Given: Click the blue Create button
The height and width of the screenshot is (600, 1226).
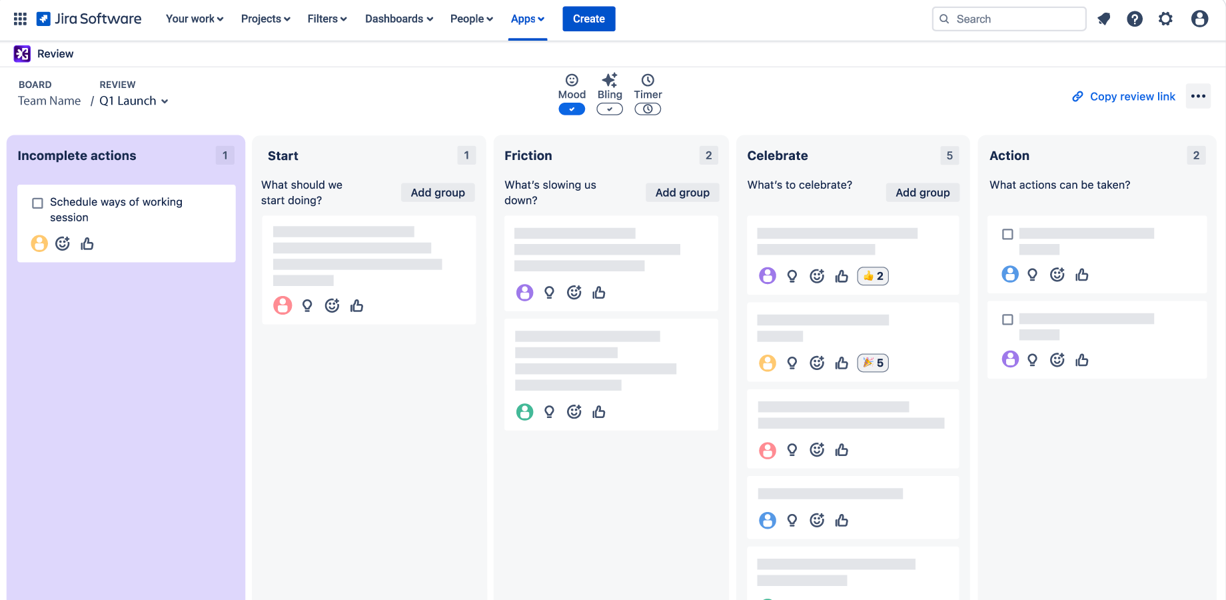Looking at the screenshot, I should point(589,19).
